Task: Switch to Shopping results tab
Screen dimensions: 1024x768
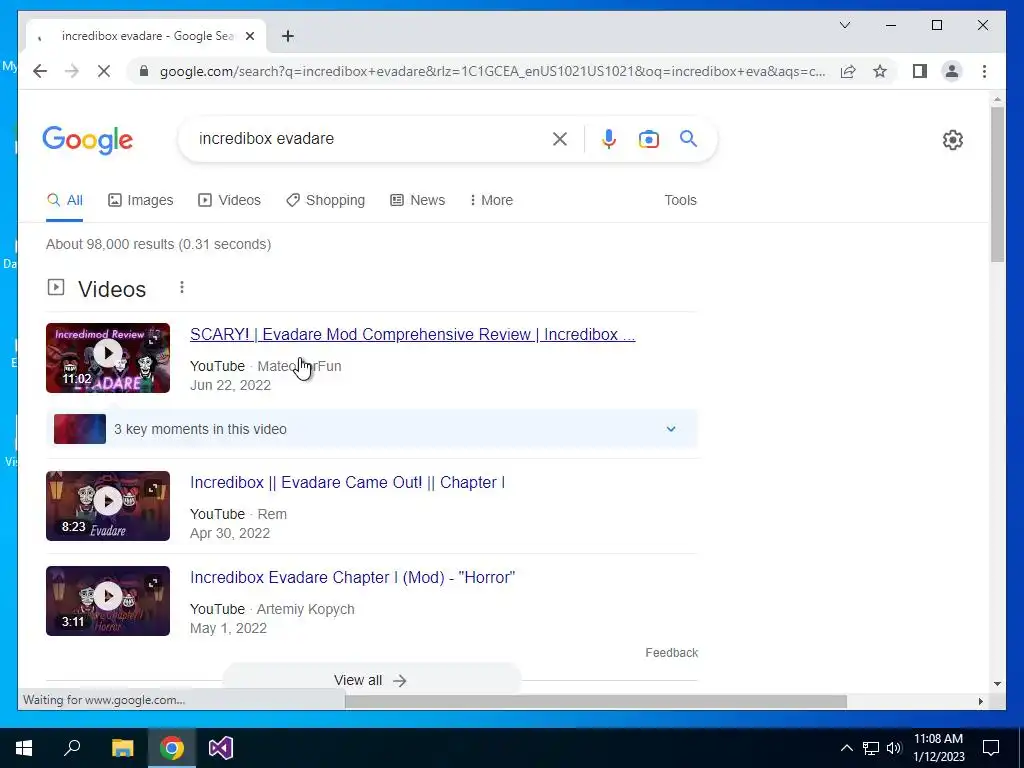Action: (x=325, y=200)
